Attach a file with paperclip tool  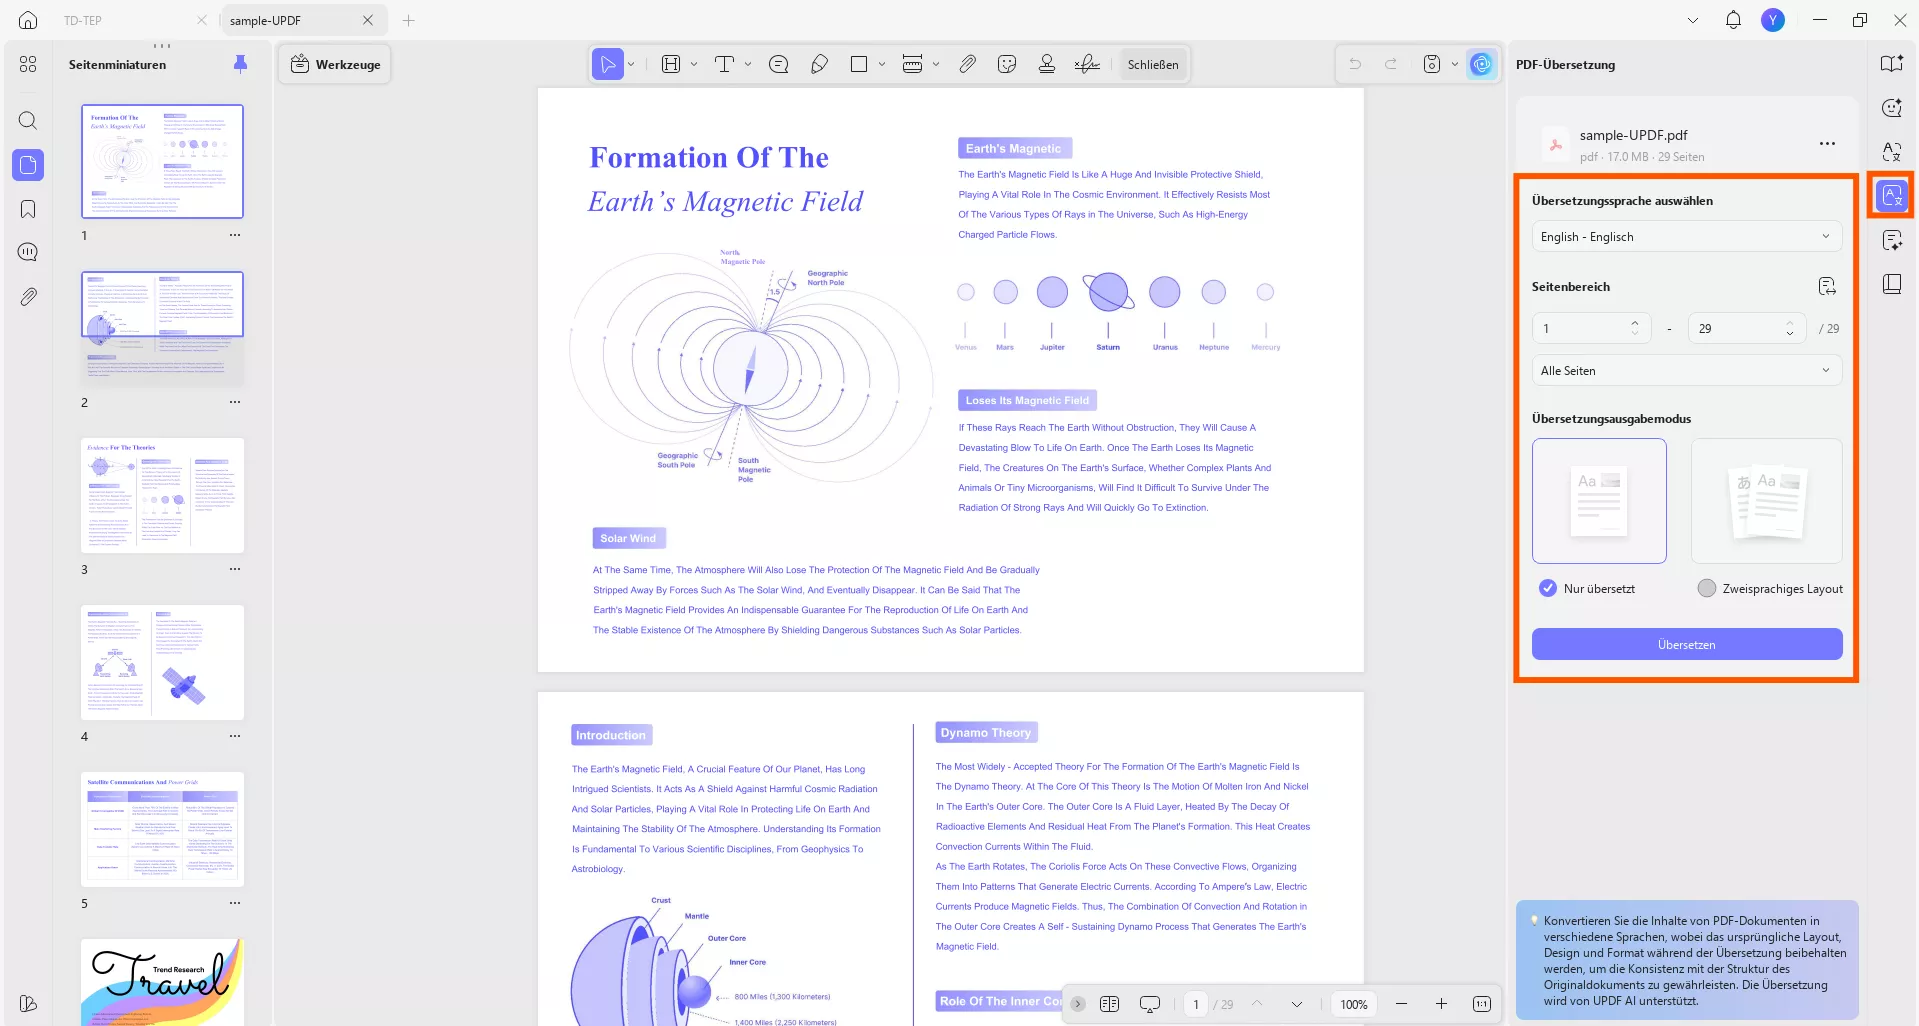coord(967,64)
